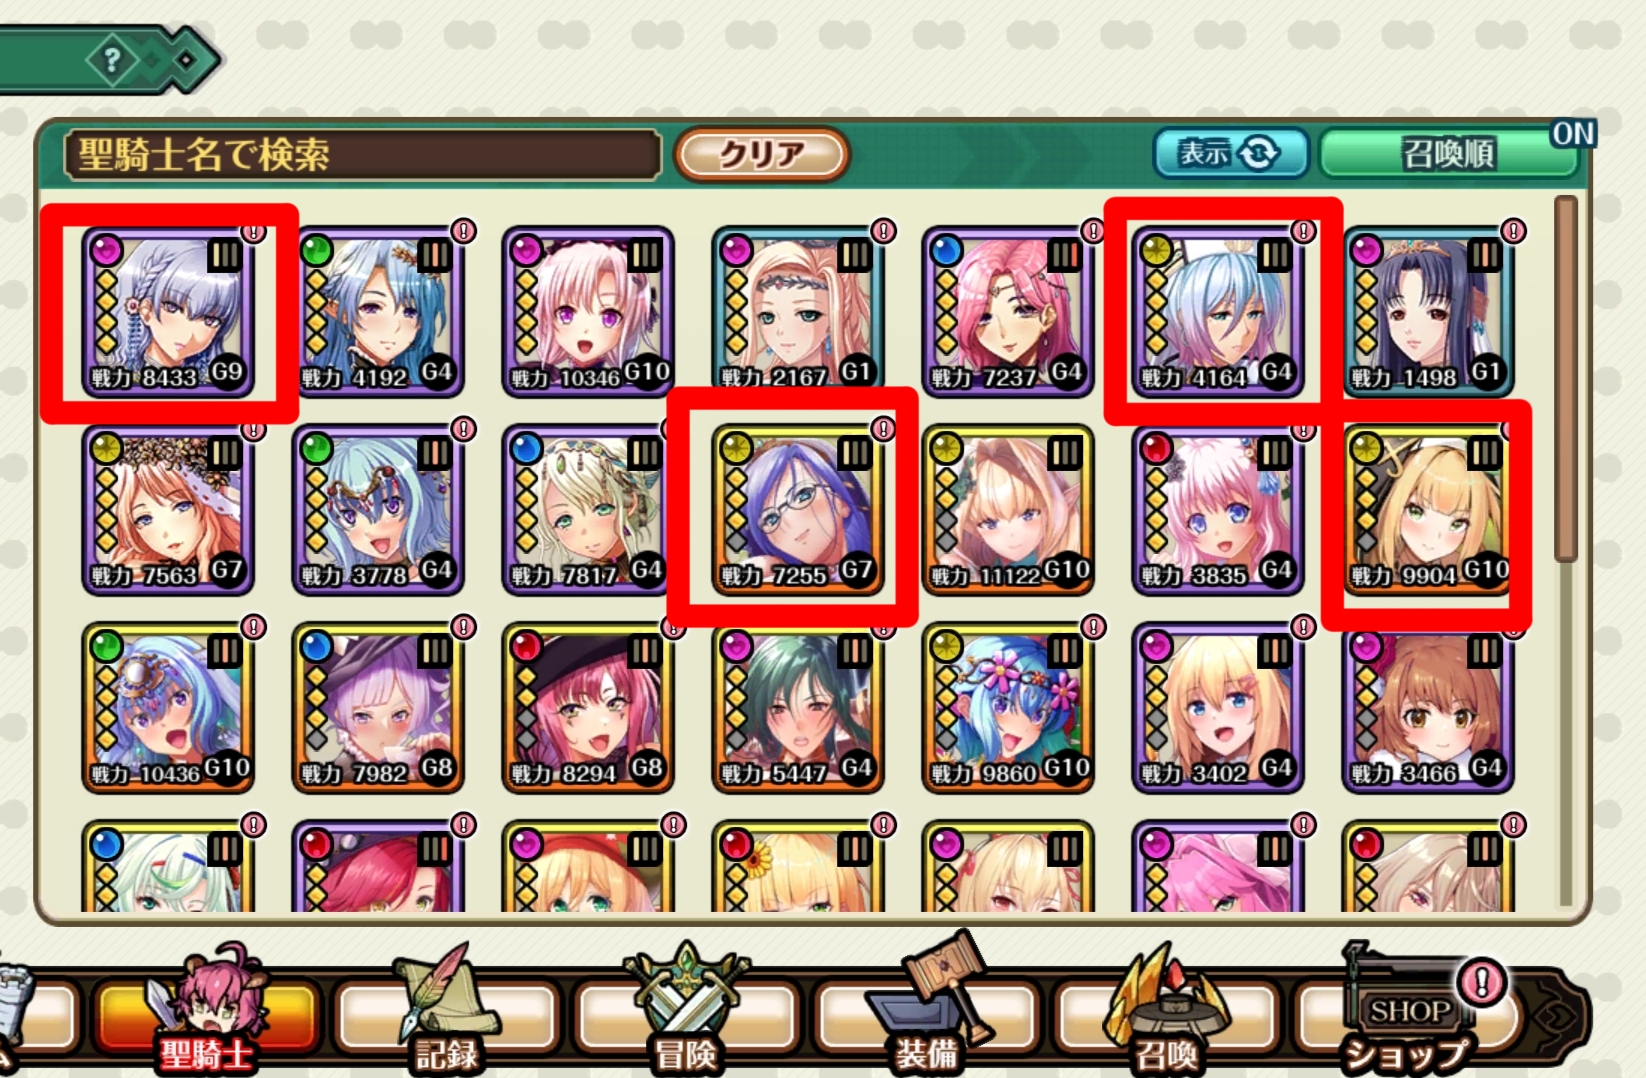Select the knight with 戦力 10346 G10
The width and height of the screenshot is (1646, 1078).
(588, 312)
